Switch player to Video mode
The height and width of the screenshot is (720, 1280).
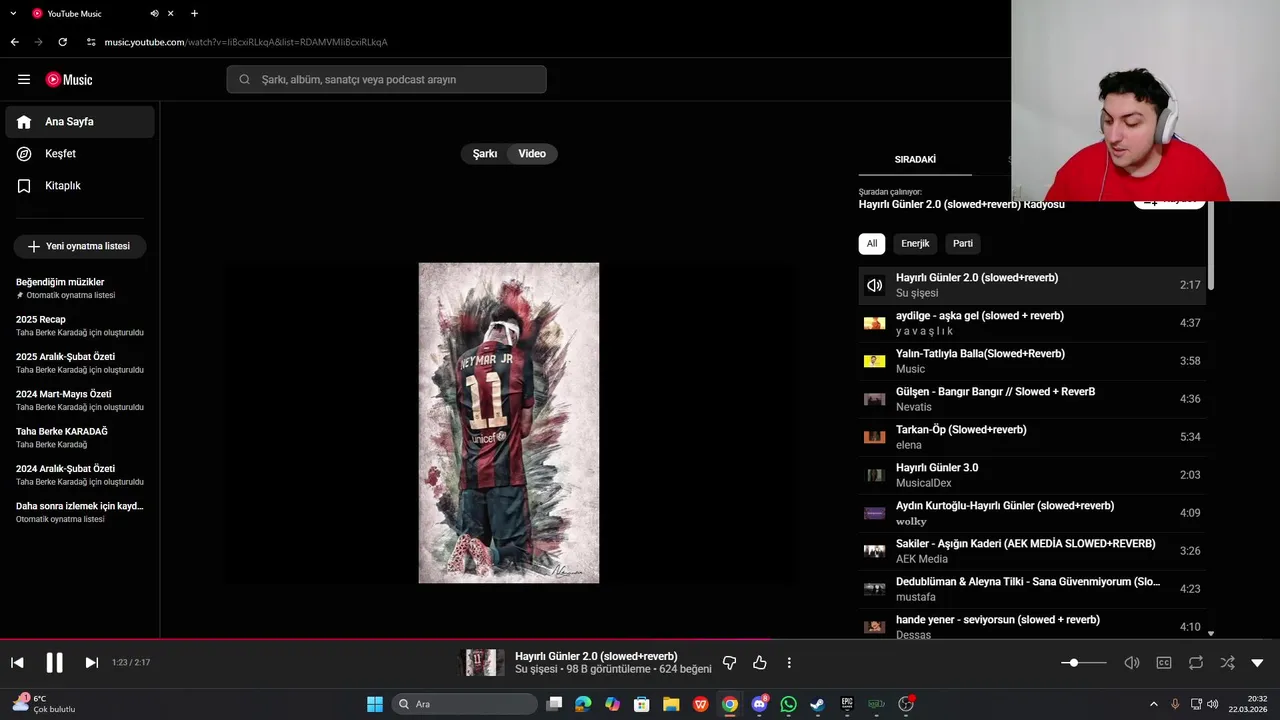532,154
